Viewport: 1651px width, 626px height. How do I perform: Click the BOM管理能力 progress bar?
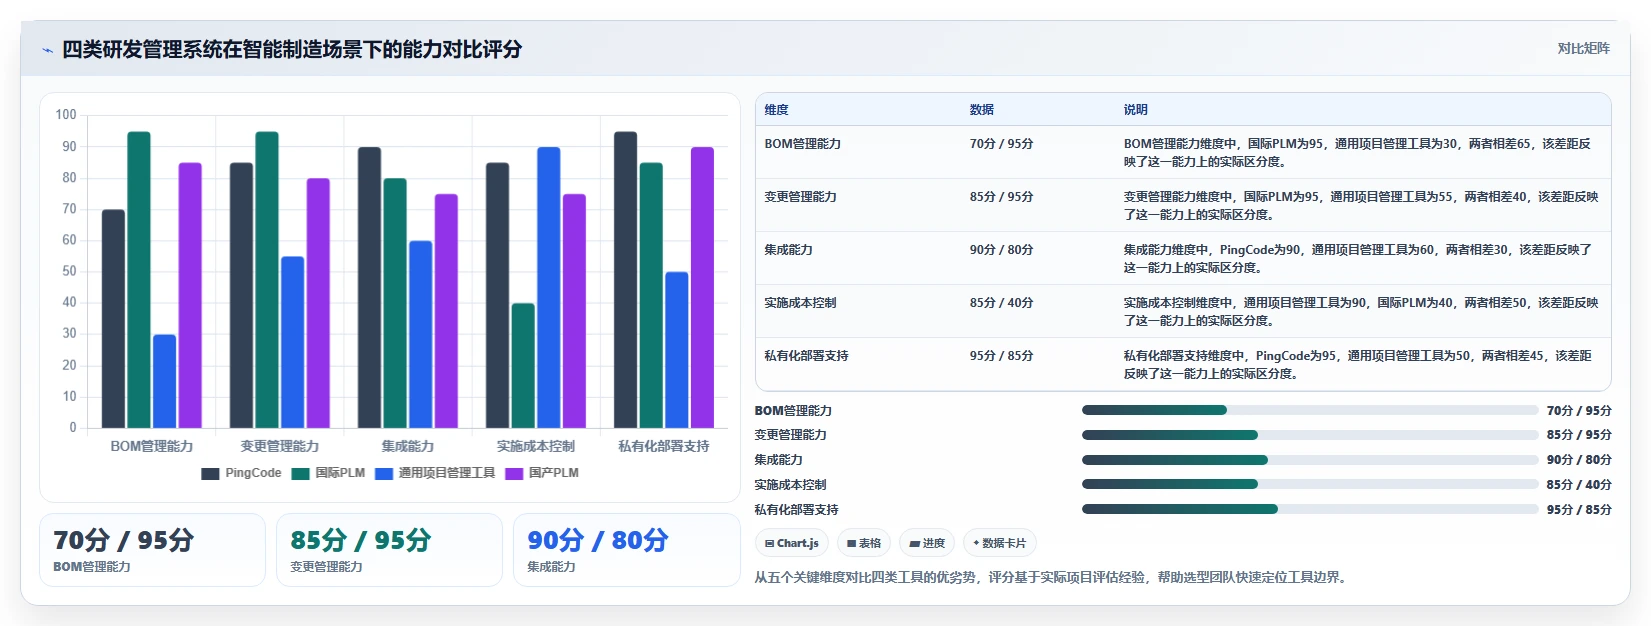coord(1310,410)
